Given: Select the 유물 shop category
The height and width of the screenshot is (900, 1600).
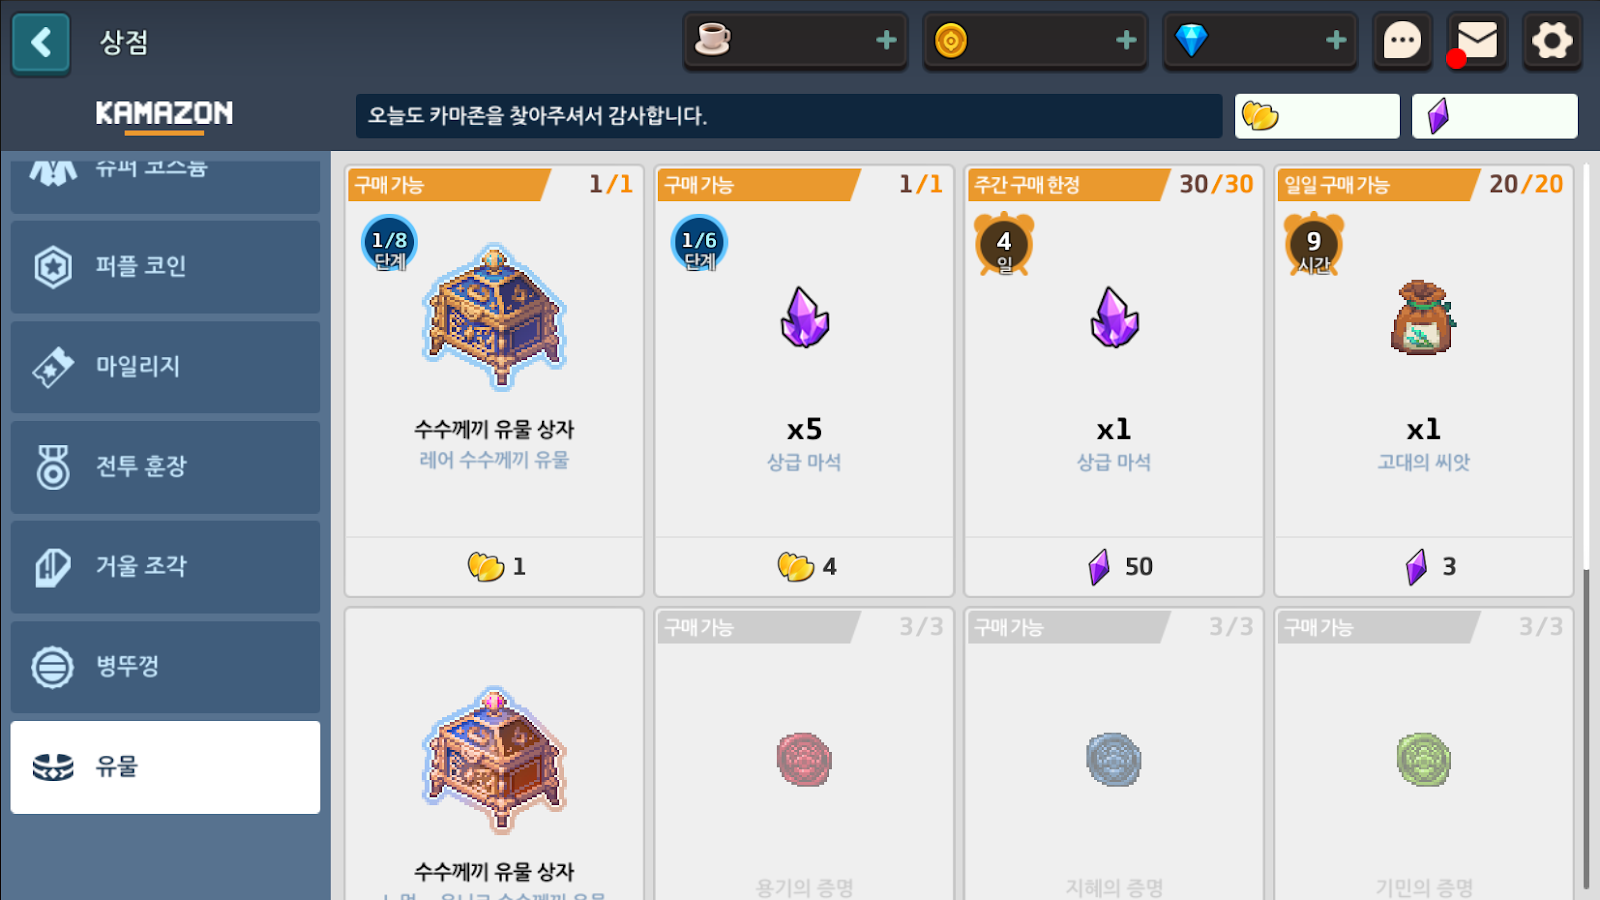Looking at the screenshot, I should [x=165, y=767].
